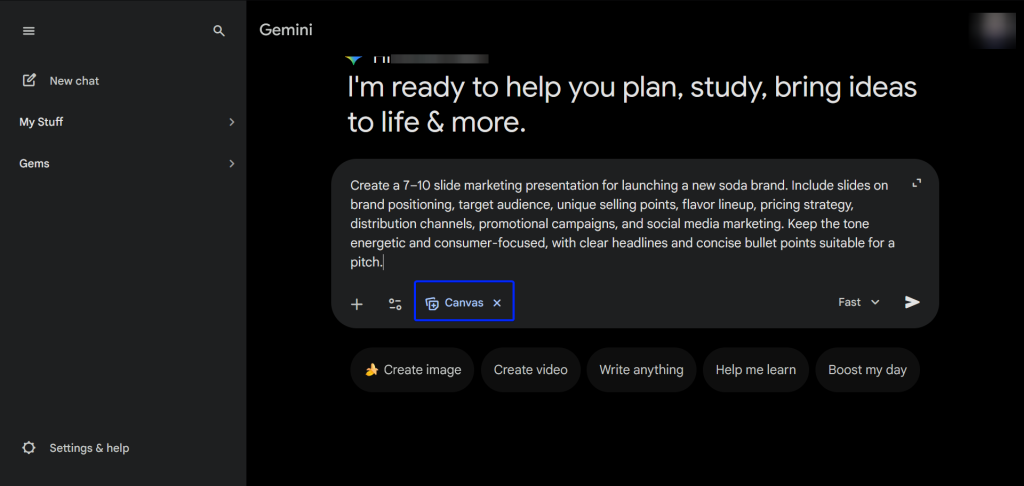Click the Create video suggestion
Image resolution: width=1024 pixels, height=486 pixels.
pos(530,370)
